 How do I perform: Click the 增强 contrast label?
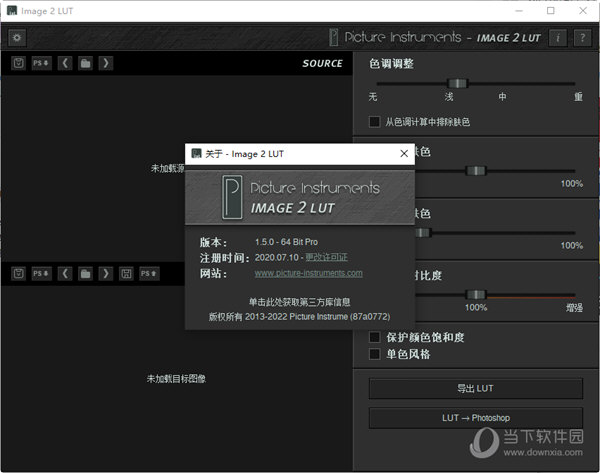coord(574,307)
